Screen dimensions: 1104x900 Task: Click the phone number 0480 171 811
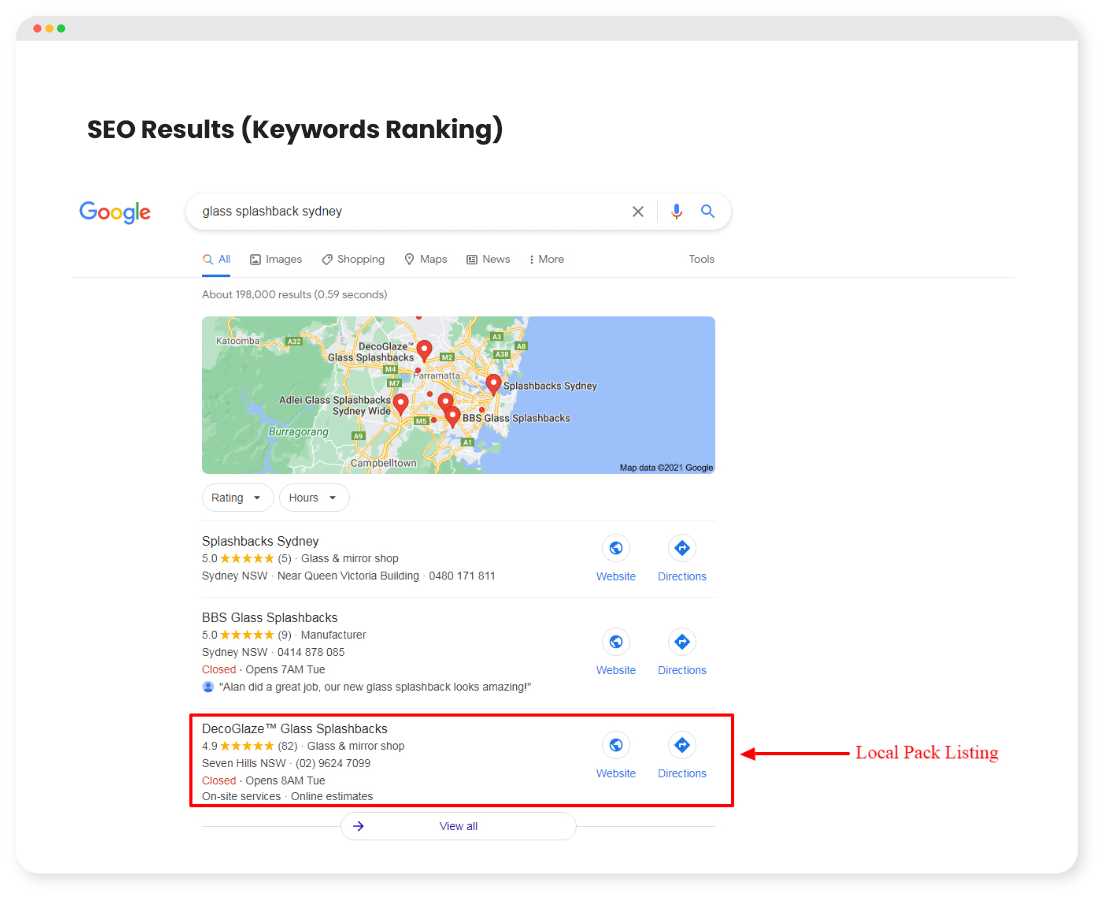tap(462, 576)
